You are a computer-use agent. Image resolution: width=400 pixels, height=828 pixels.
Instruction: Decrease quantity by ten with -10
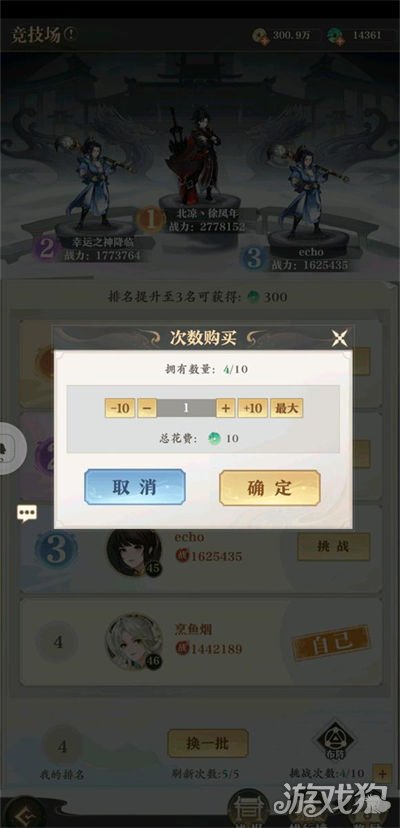point(120,408)
